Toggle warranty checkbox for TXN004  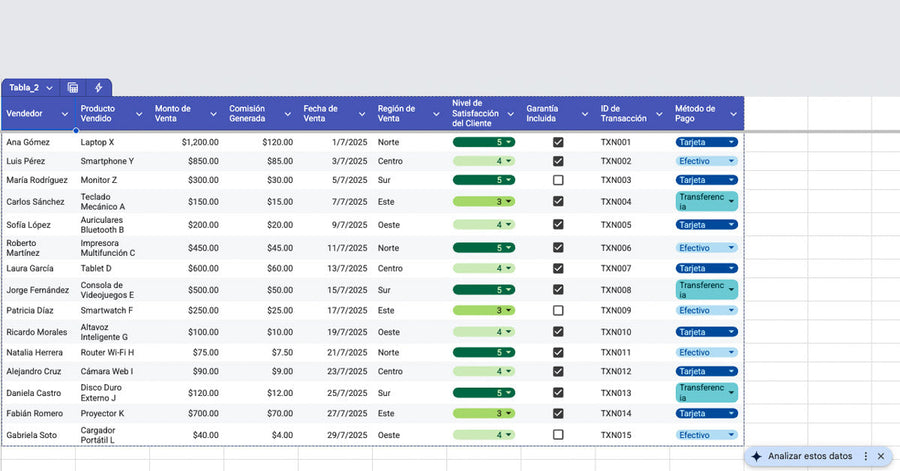tap(558, 201)
